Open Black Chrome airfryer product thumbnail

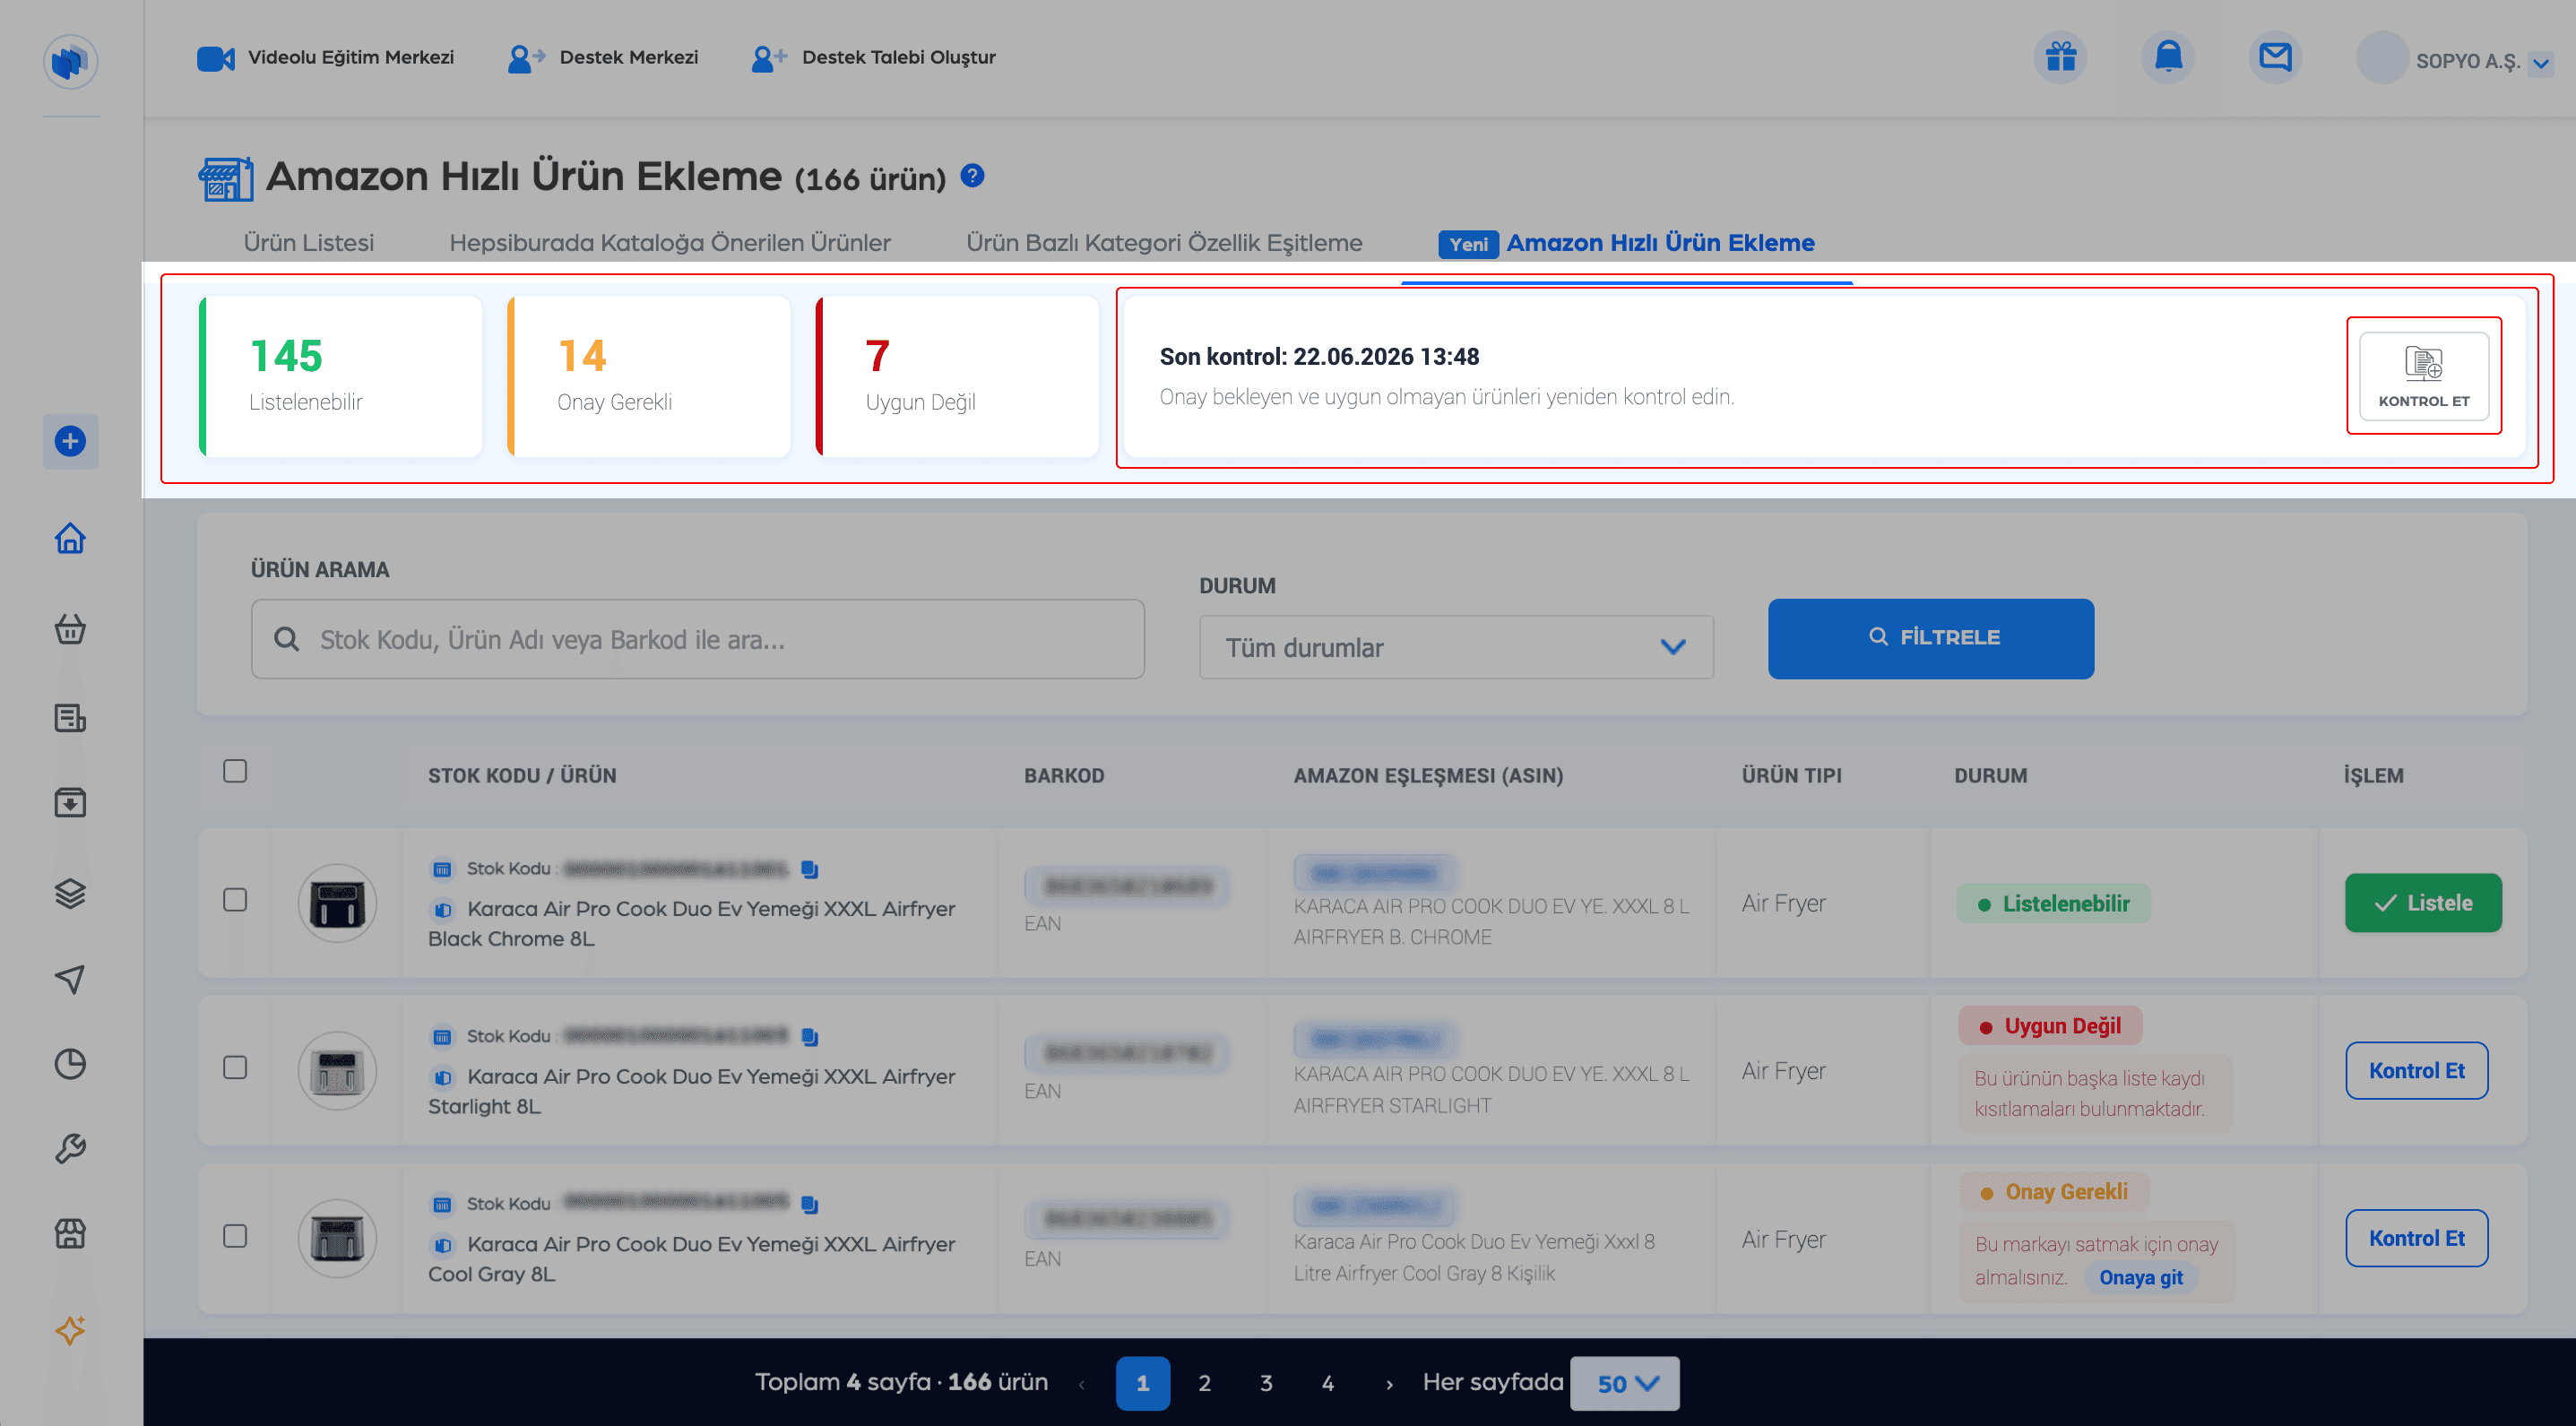pos(337,903)
